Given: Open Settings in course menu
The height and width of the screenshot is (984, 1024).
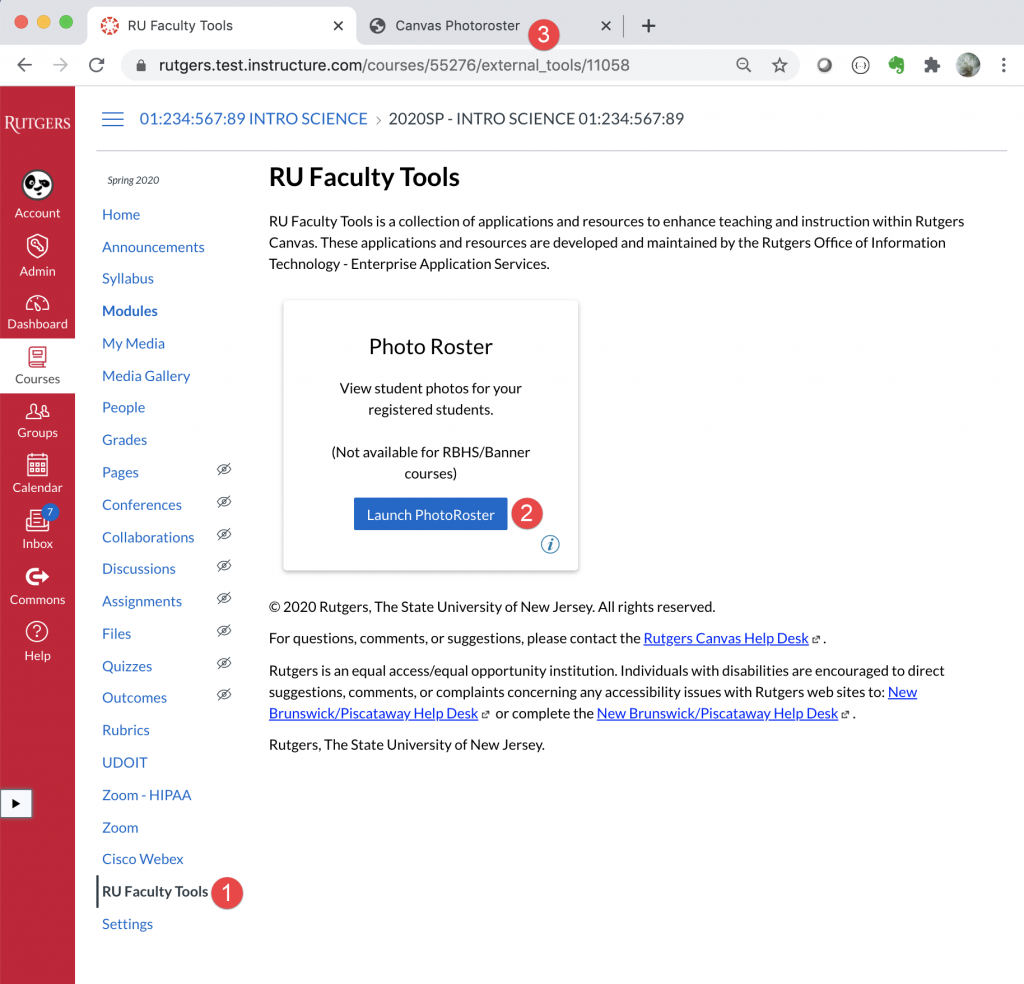Looking at the screenshot, I should pos(127,925).
